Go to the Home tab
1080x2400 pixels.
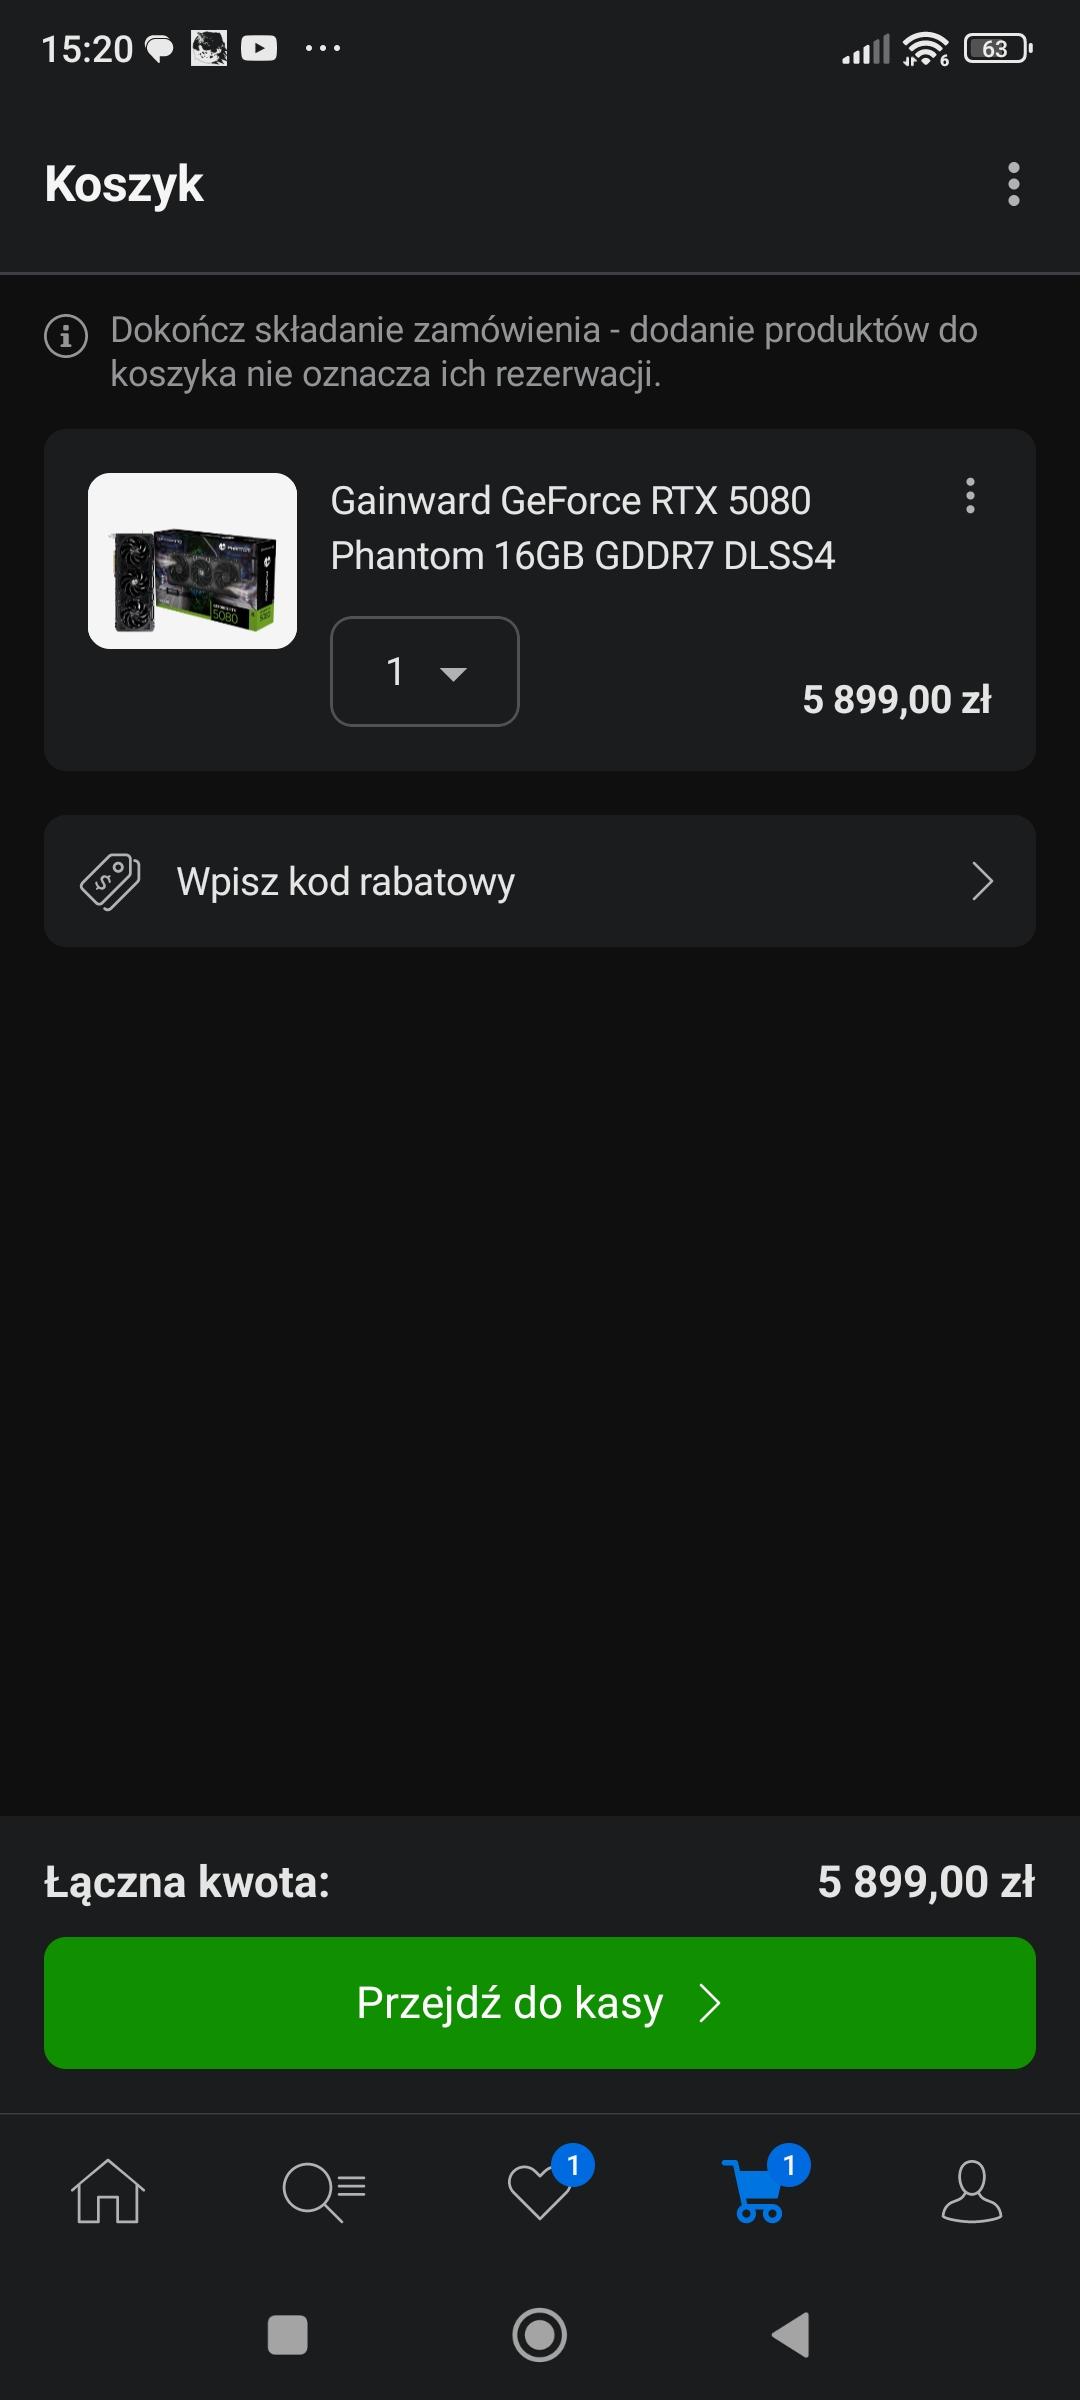pos(108,2192)
